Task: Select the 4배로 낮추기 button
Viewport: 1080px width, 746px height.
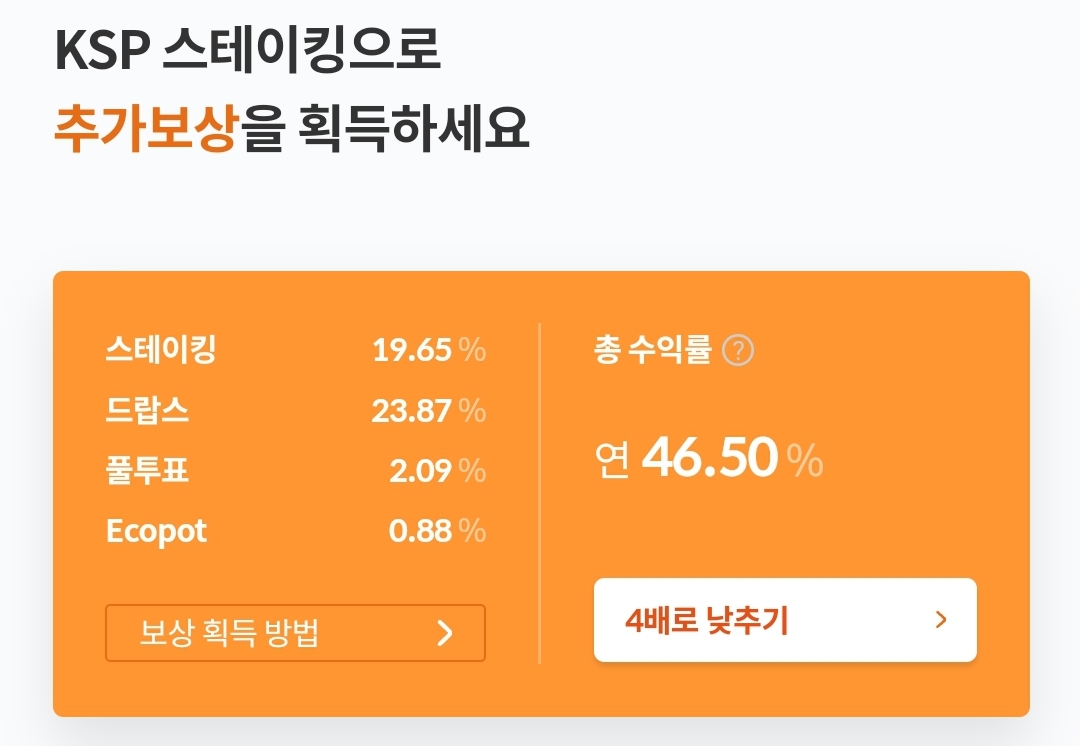Action: [785, 620]
